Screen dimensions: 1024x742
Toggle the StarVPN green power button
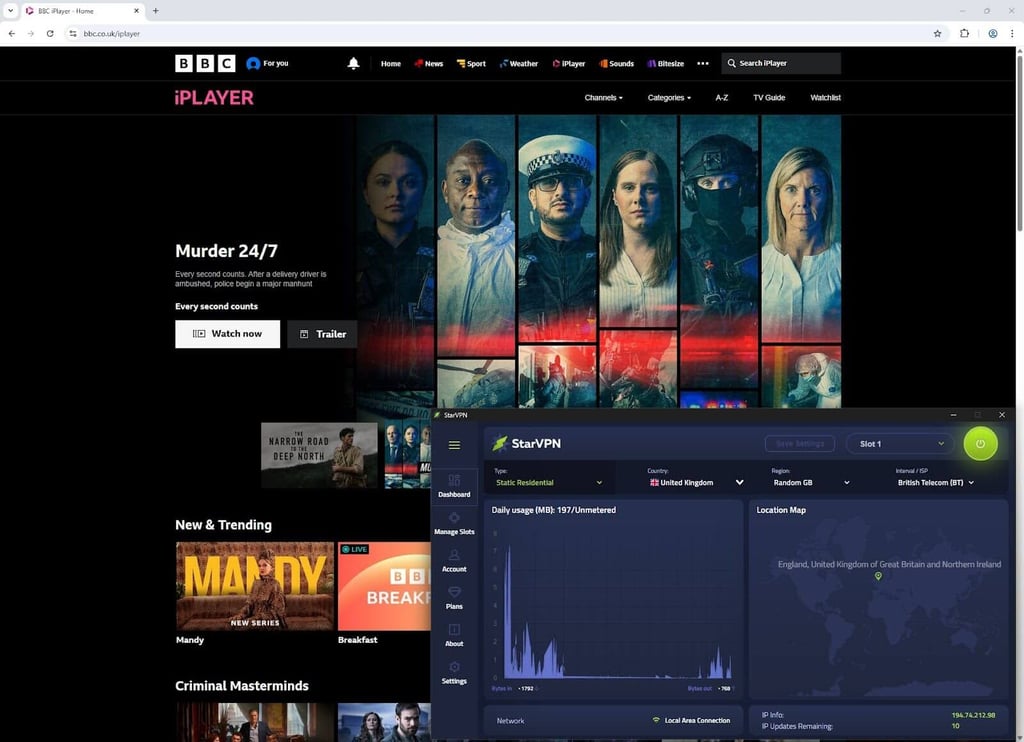coord(980,444)
